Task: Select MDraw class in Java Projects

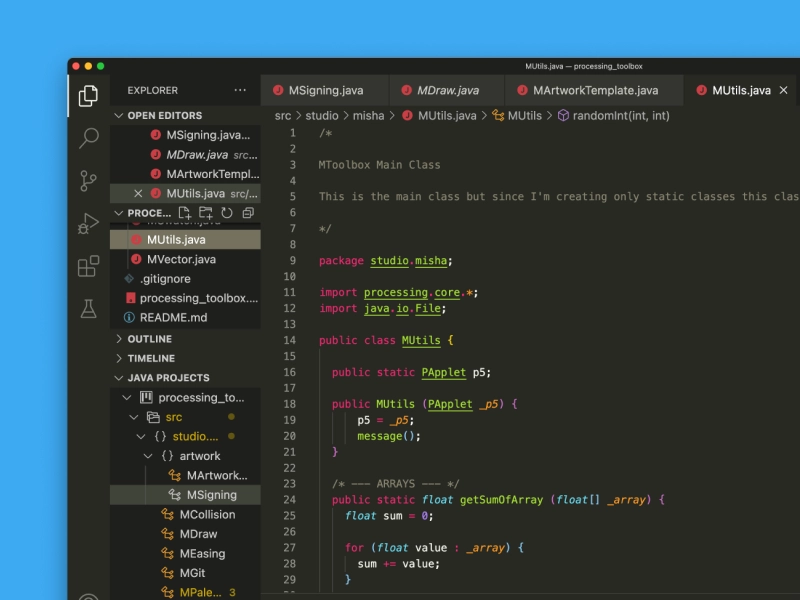Action: 185,534
